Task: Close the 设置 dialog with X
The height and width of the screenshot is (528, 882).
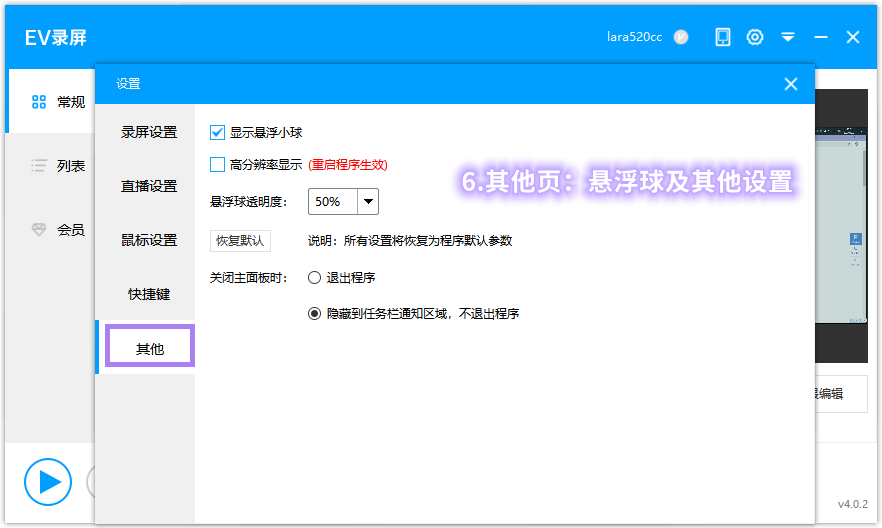Action: [790, 85]
